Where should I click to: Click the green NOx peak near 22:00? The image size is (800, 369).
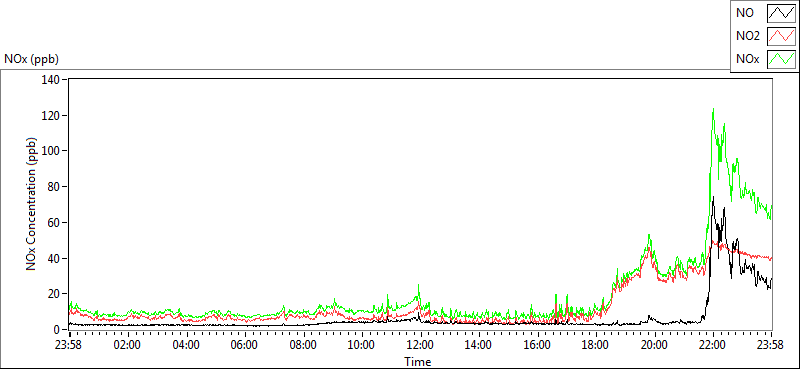(713, 109)
